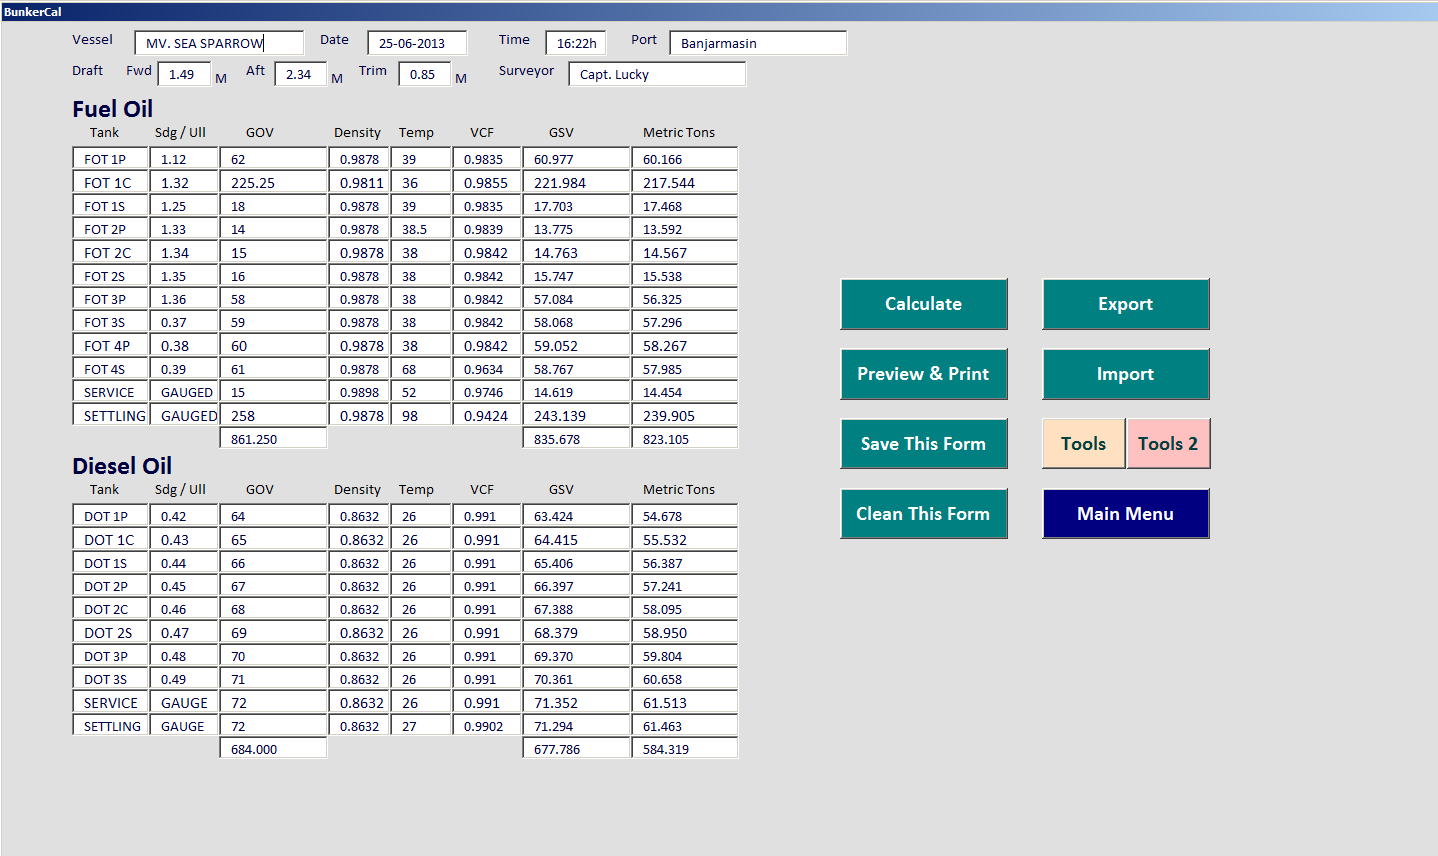Click Fuel Oil total GSV 835.678
1438x856 pixels.
pyautogui.click(x=577, y=439)
